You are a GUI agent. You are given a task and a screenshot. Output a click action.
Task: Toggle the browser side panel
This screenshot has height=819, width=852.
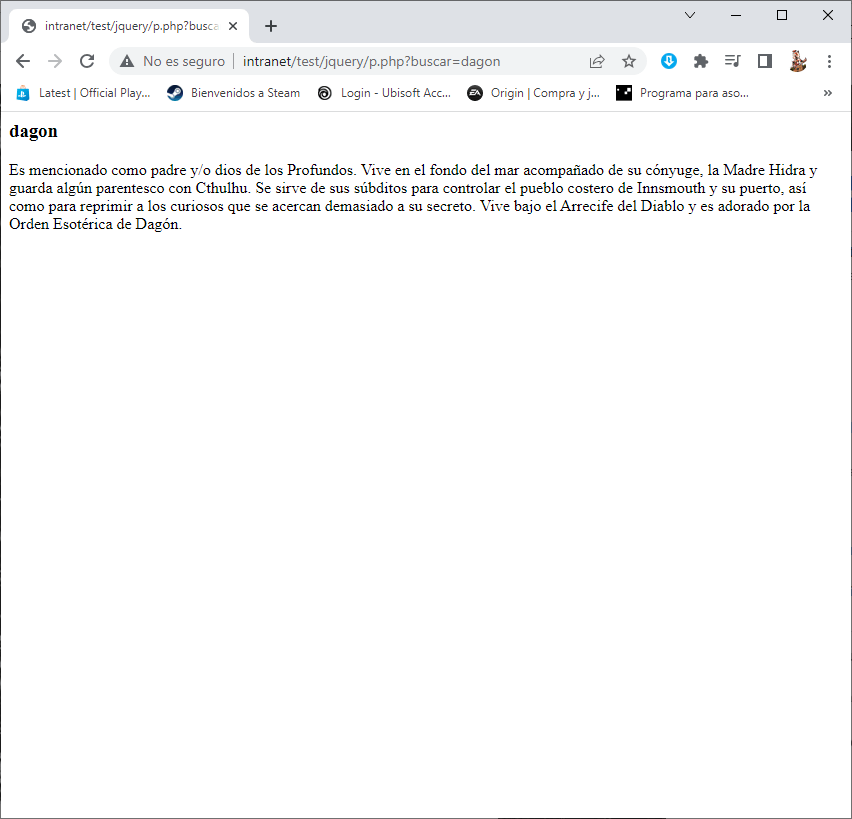pyautogui.click(x=765, y=61)
